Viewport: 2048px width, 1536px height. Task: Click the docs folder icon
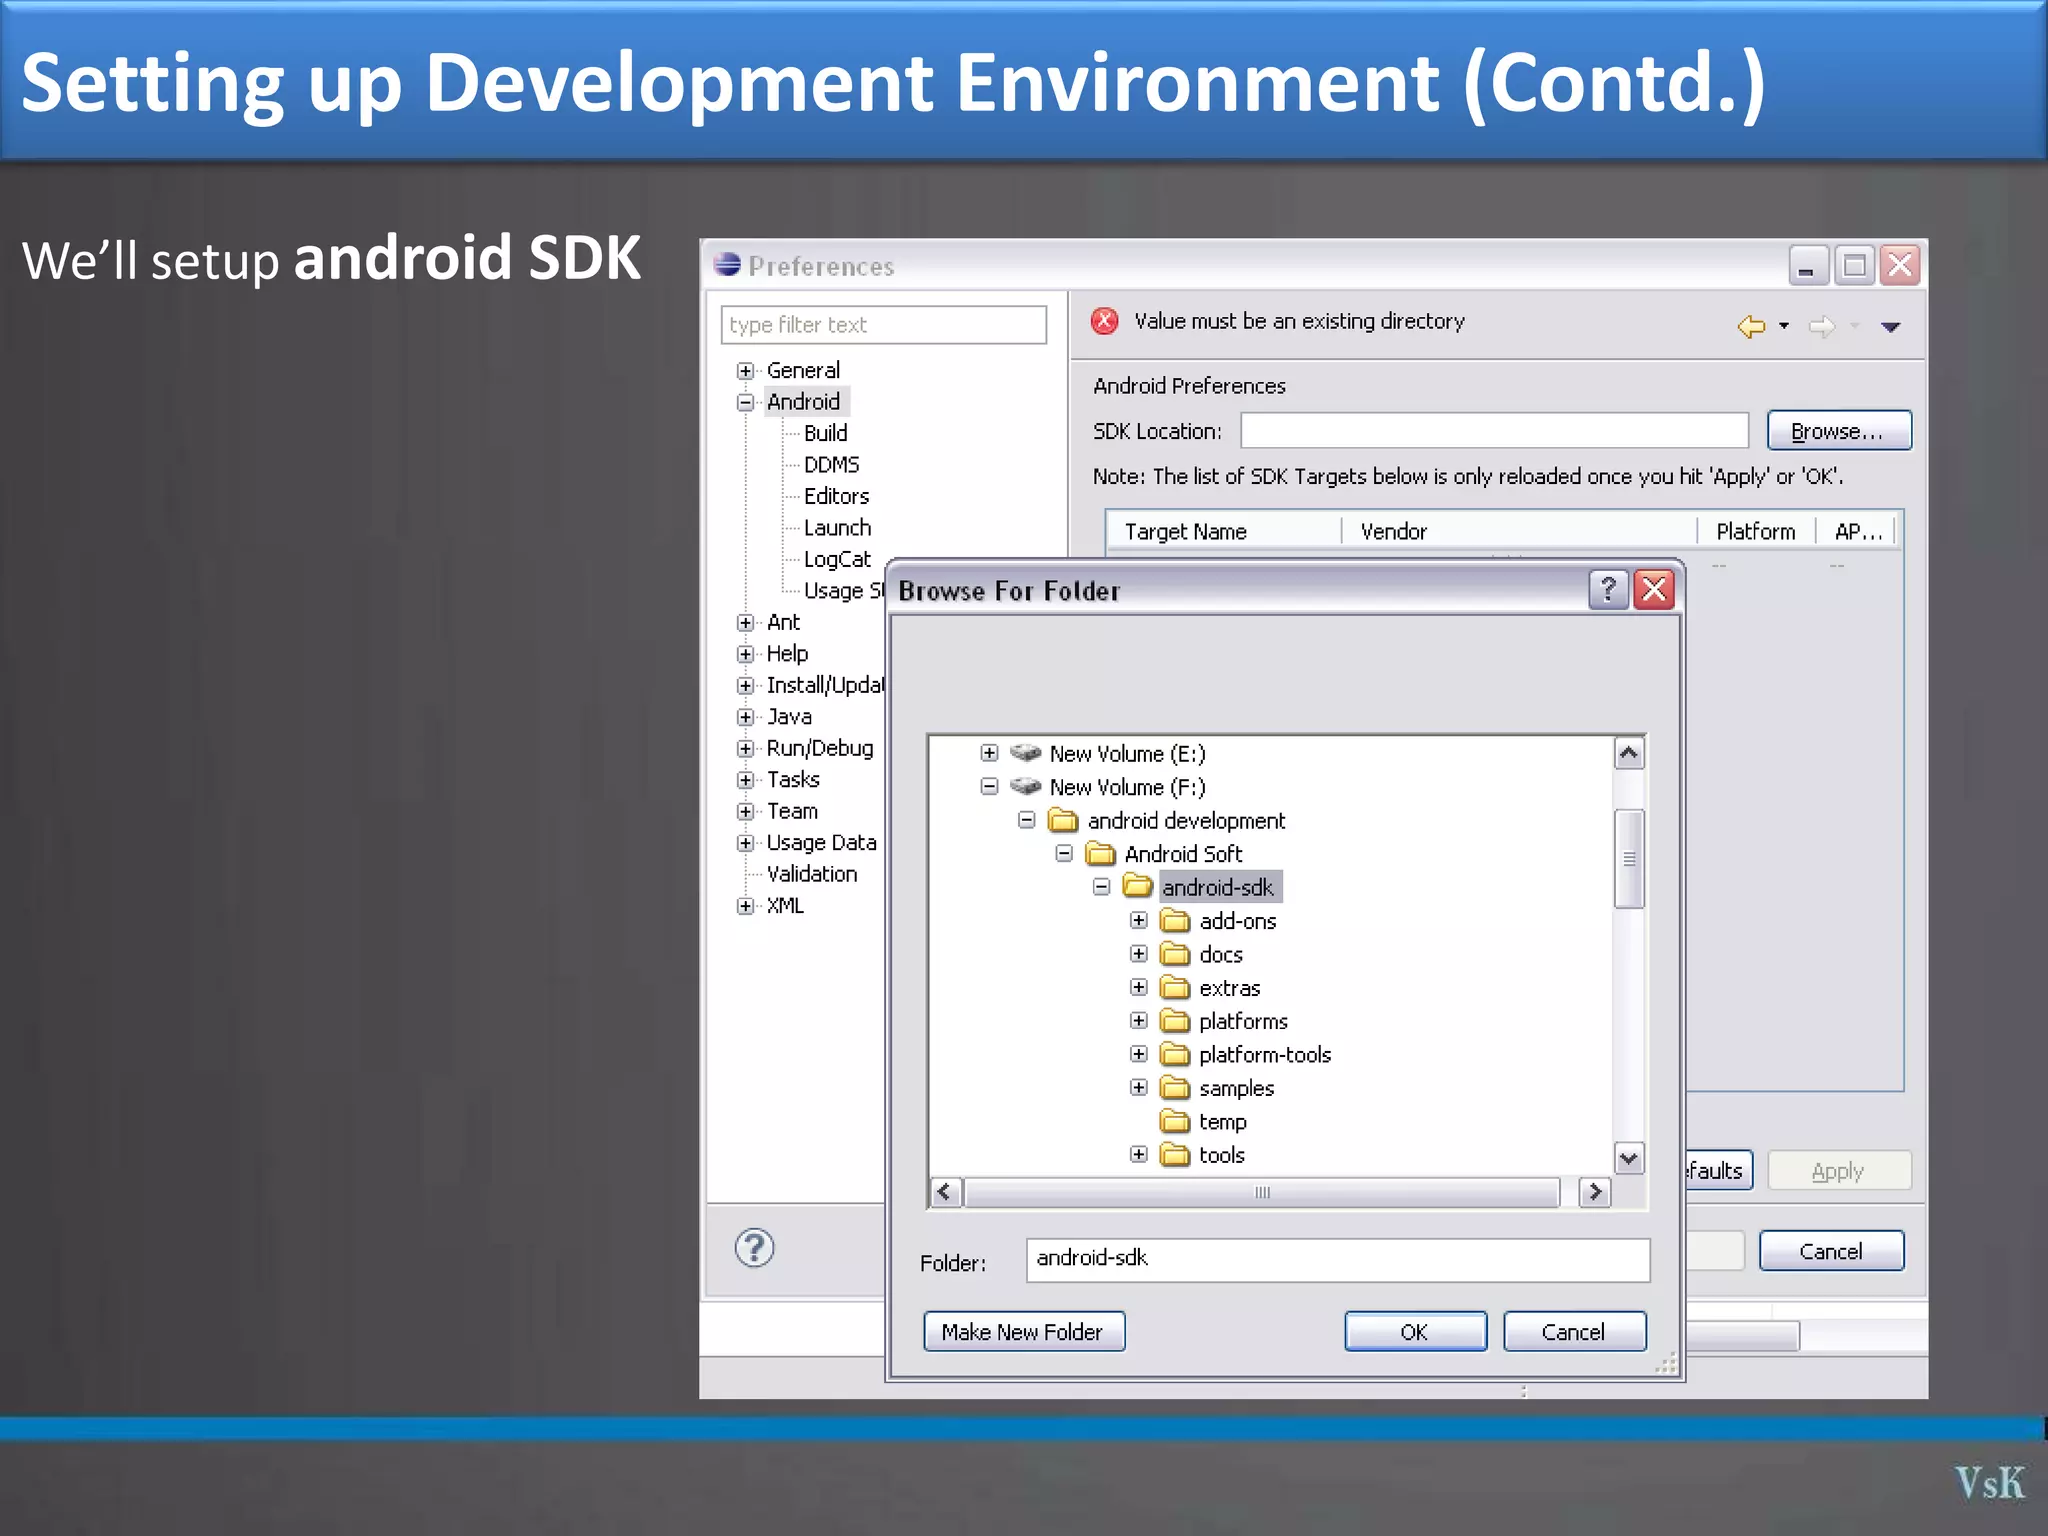1175,954
